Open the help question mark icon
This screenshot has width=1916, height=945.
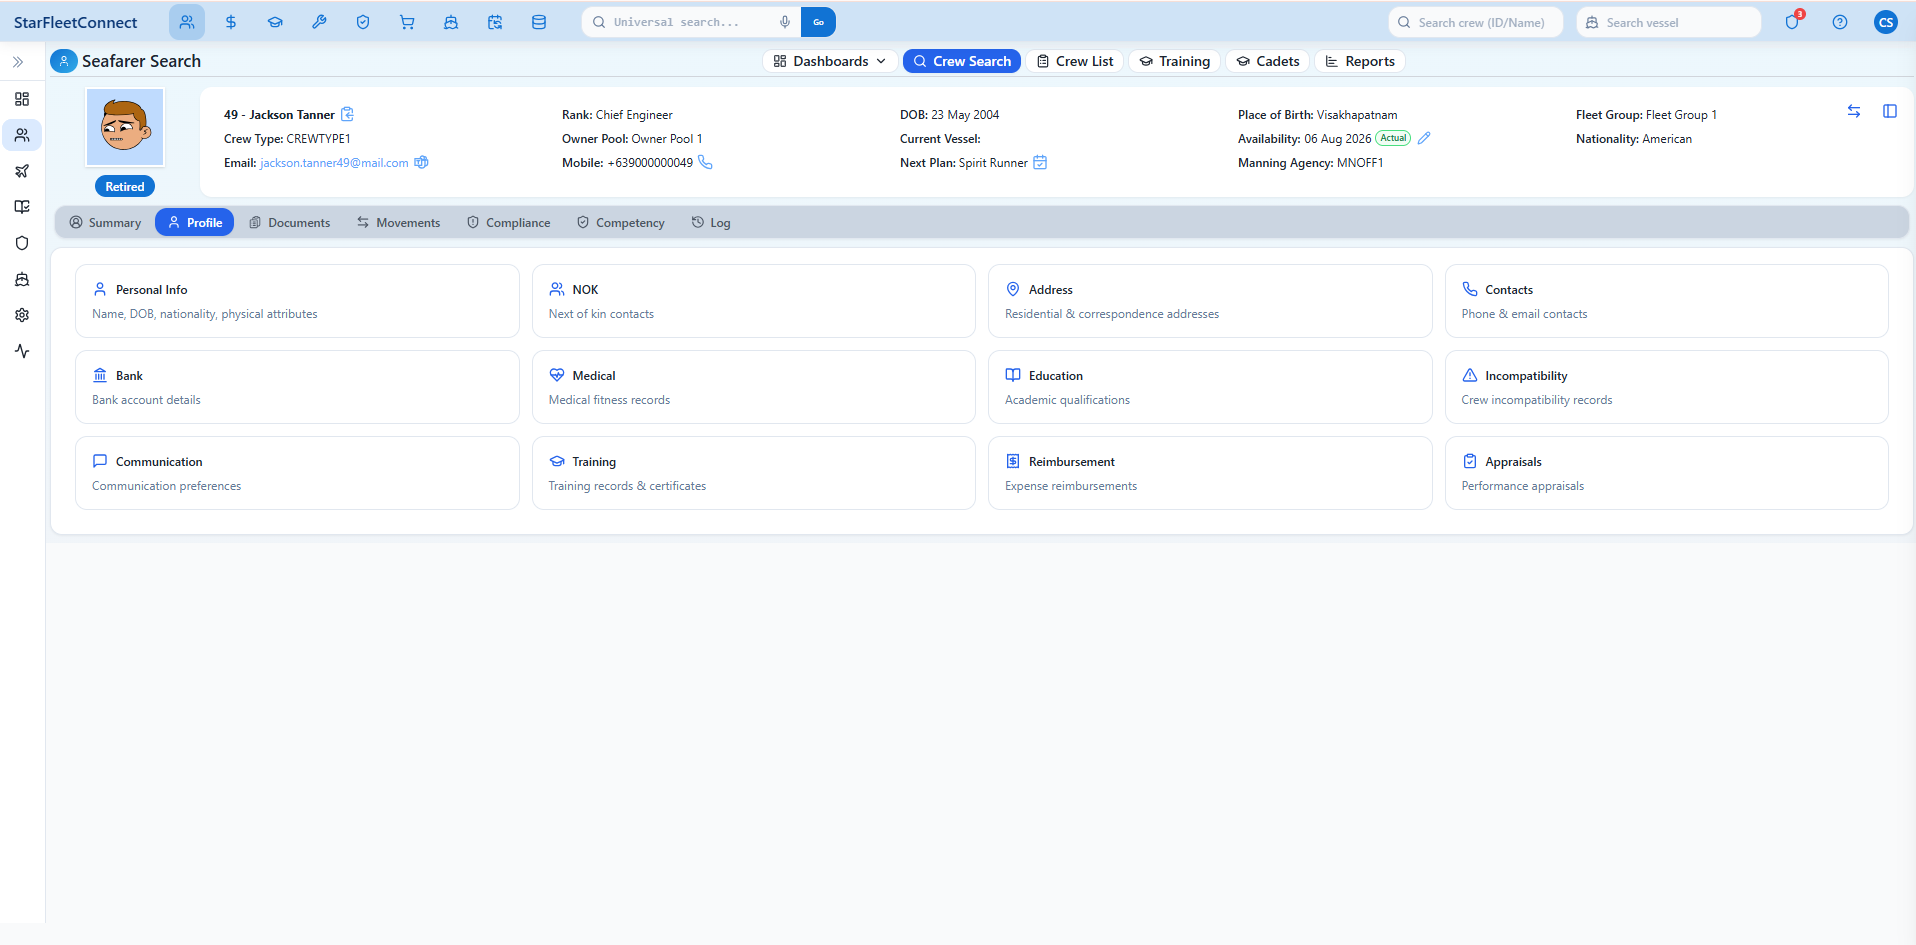pyautogui.click(x=1840, y=22)
